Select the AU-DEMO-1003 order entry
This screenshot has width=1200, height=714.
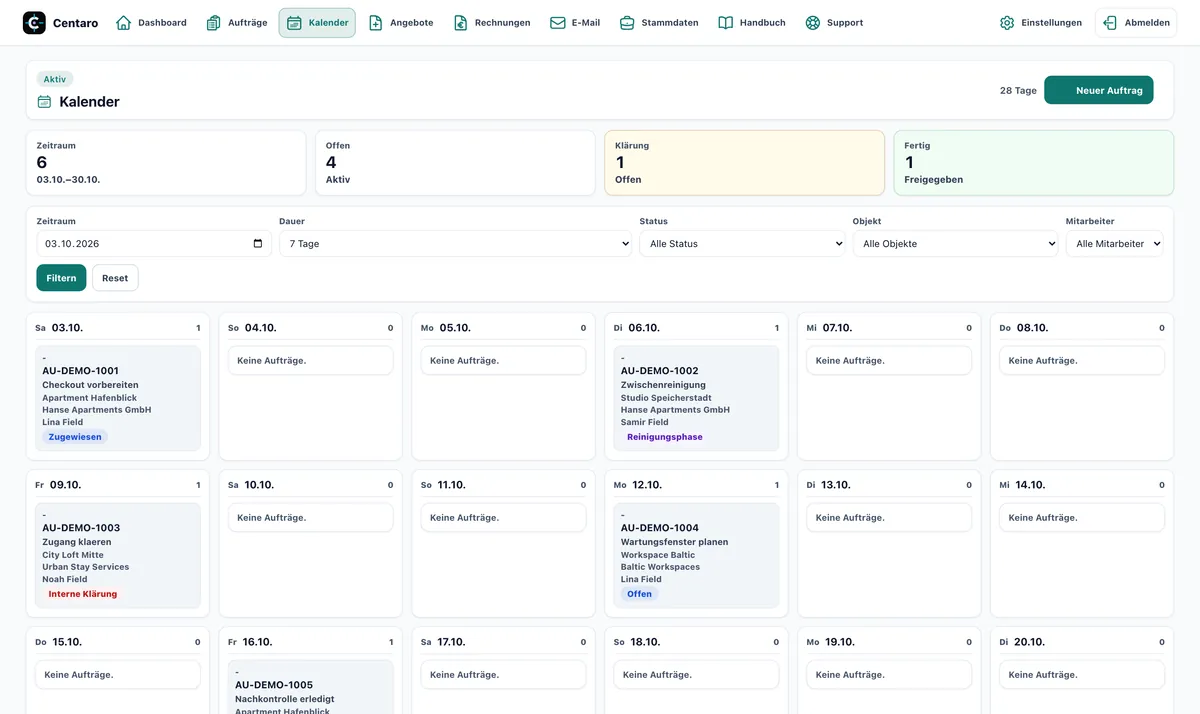point(118,555)
